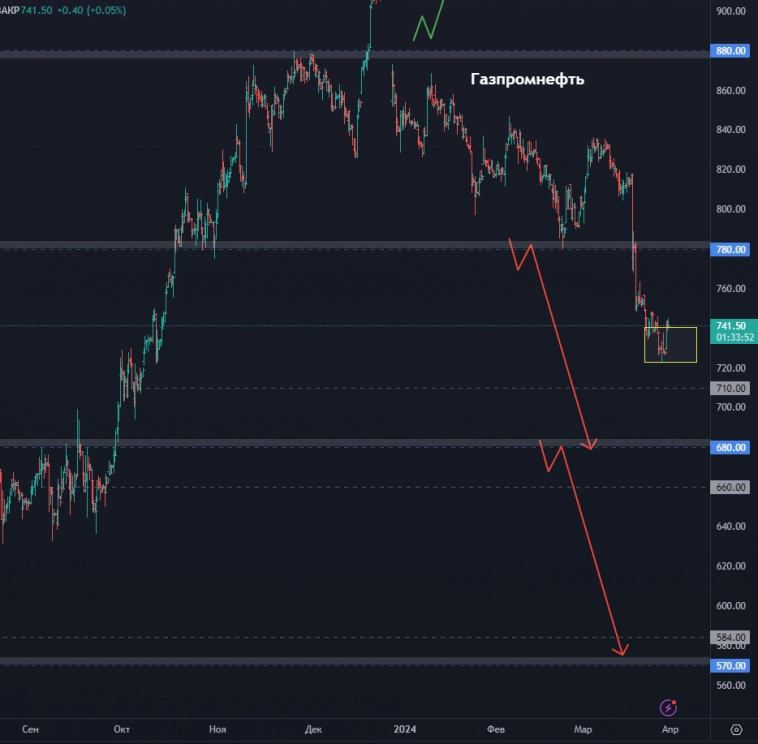The width and height of the screenshot is (758, 744).
Task: Click the 700.00 price scale value
Action: pyautogui.click(x=731, y=407)
